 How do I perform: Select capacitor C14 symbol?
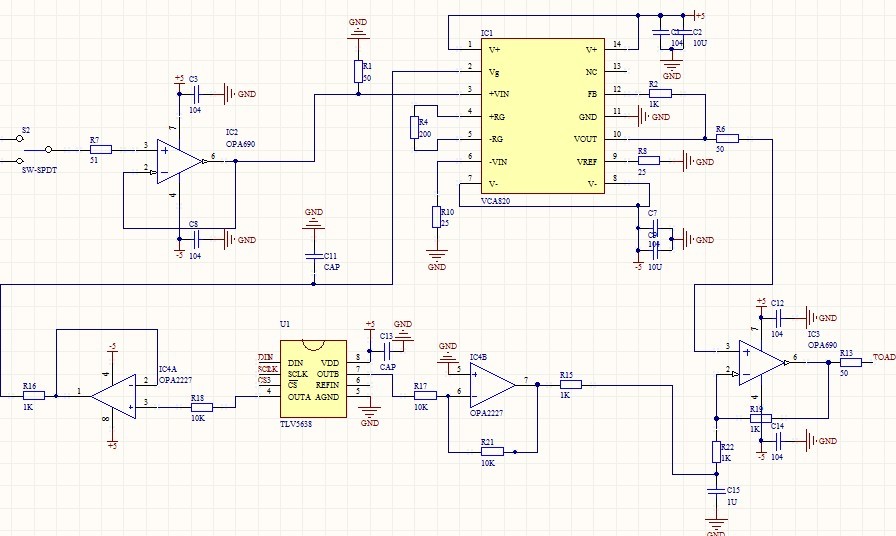pyautogui.click(x=778, y=441)
